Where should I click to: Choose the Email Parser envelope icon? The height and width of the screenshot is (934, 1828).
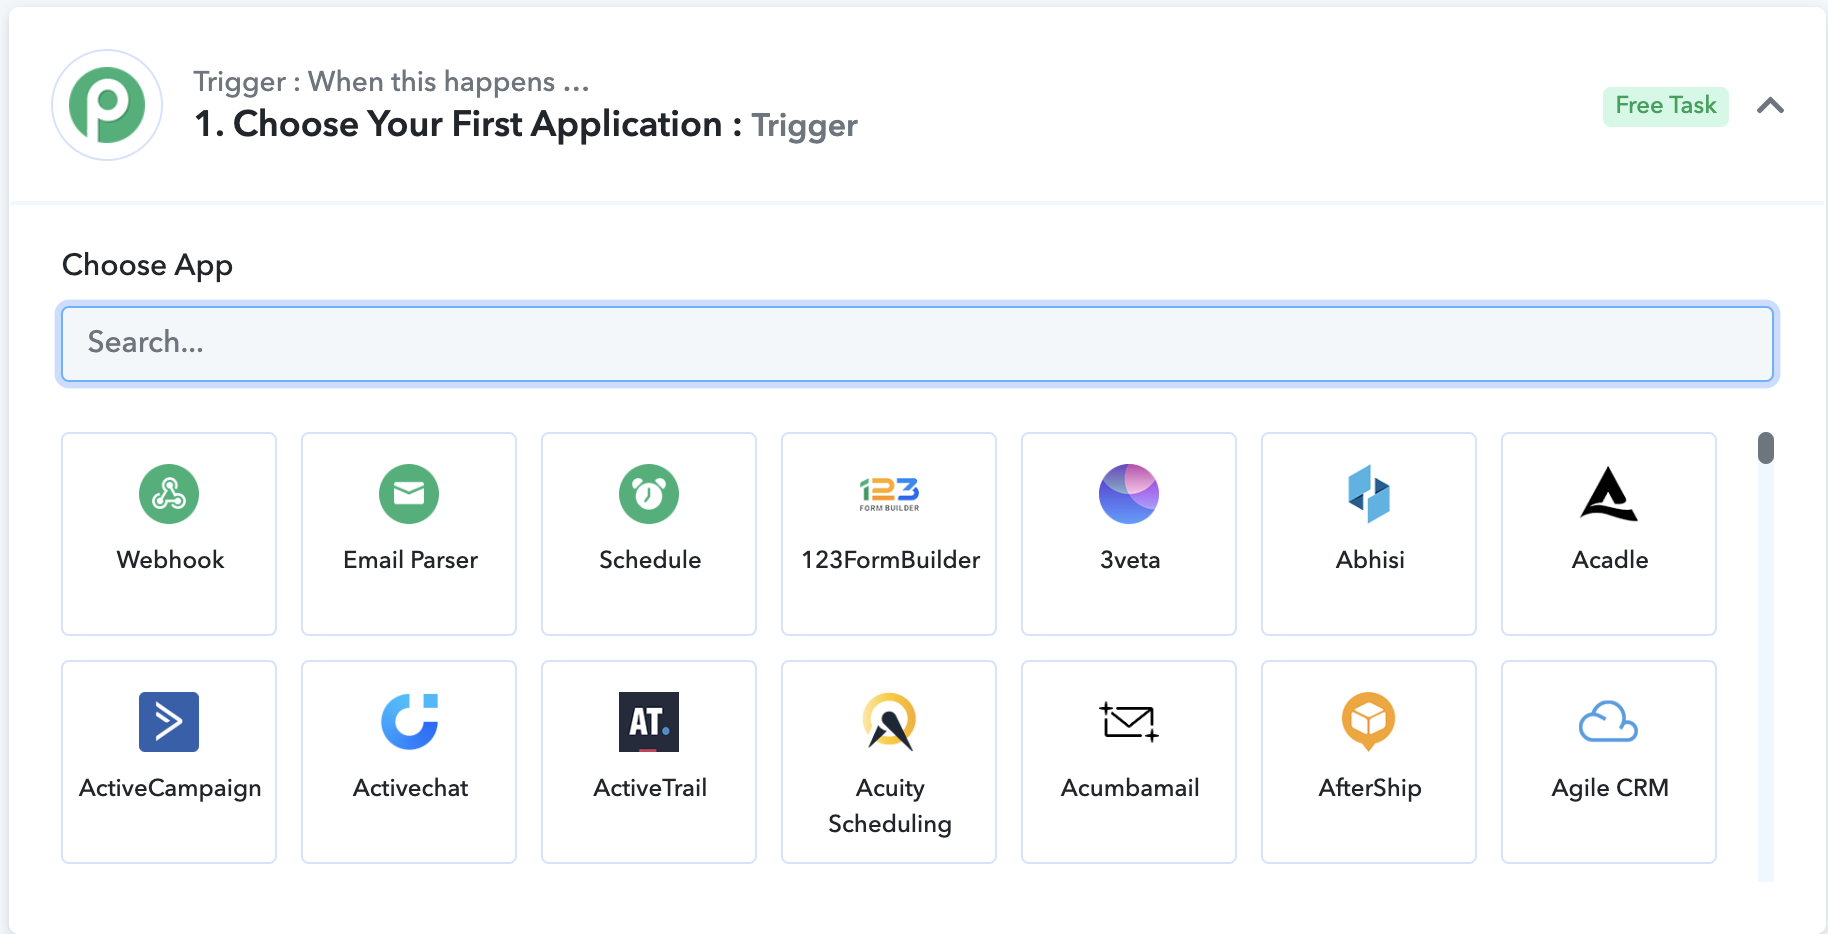pos(409,494)
